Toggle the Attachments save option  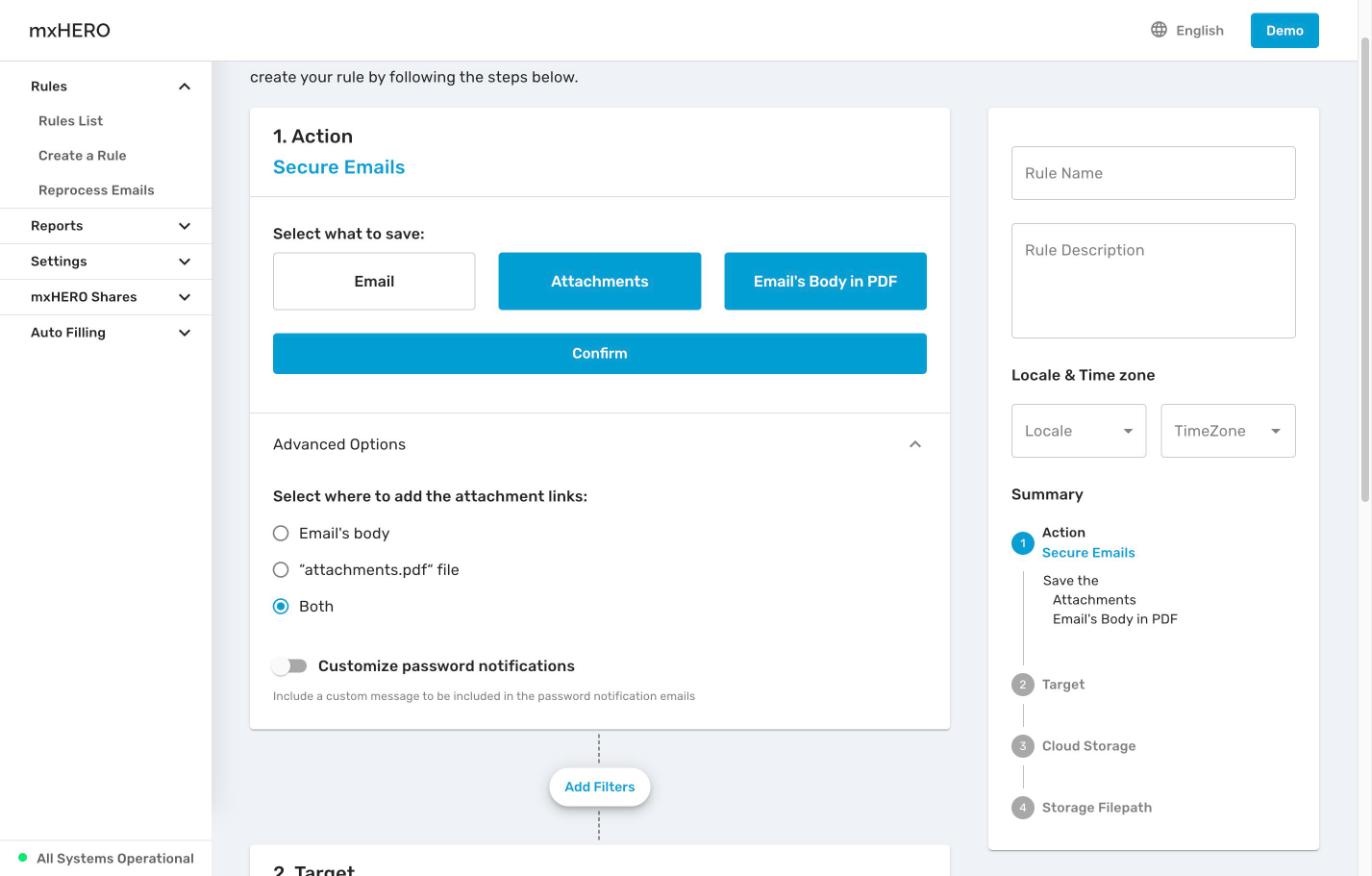(x=600, y=281)
